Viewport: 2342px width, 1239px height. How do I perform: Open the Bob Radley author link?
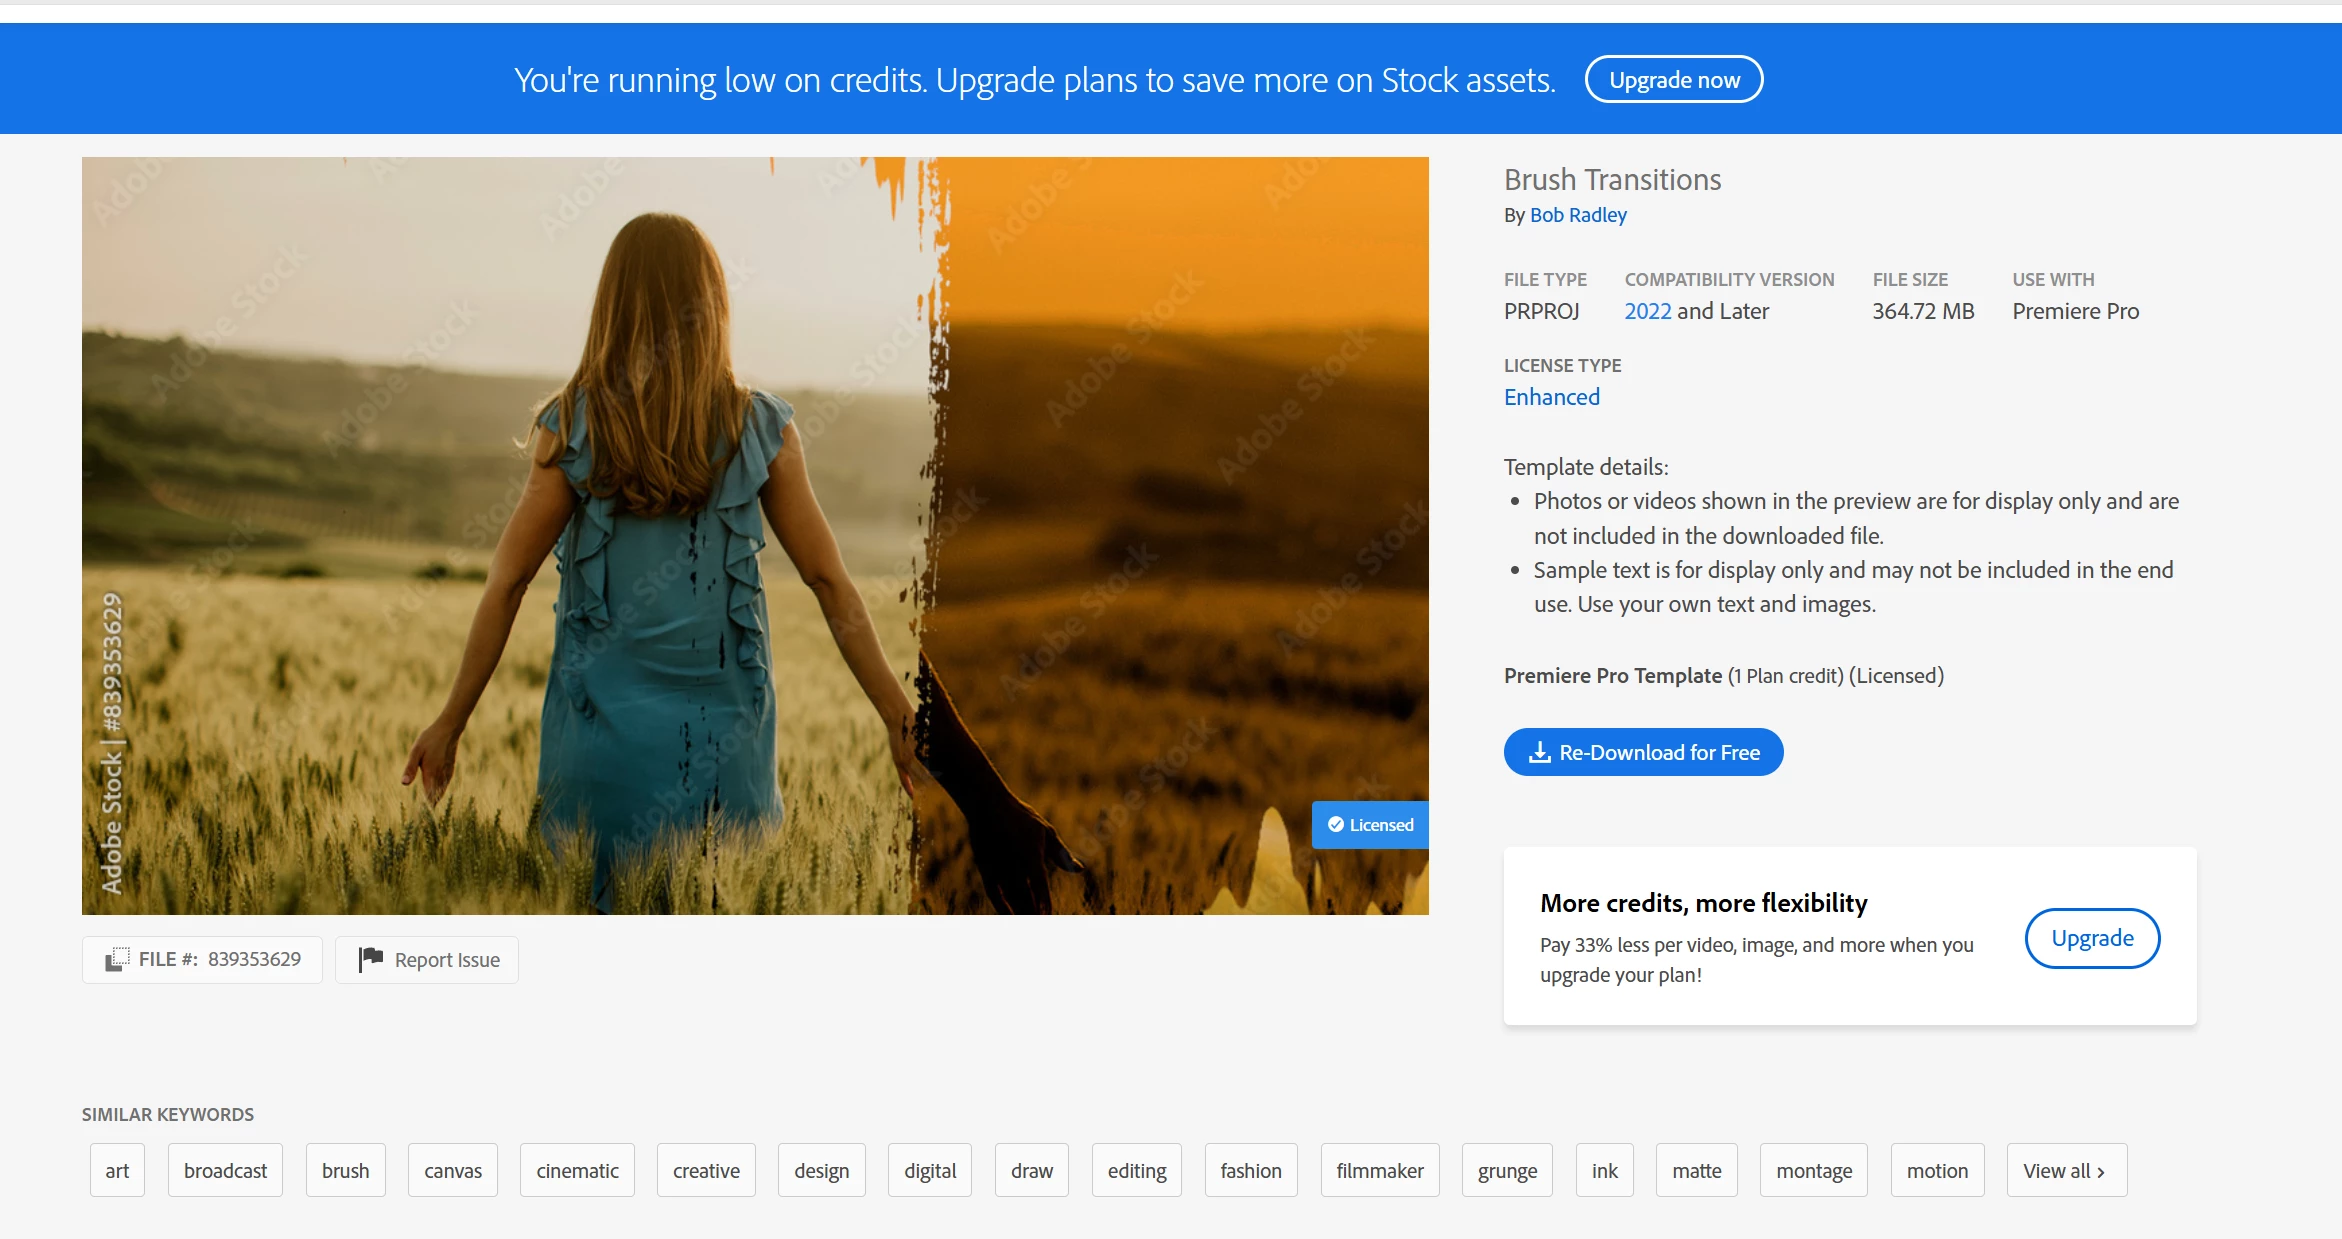[1577, 215]
